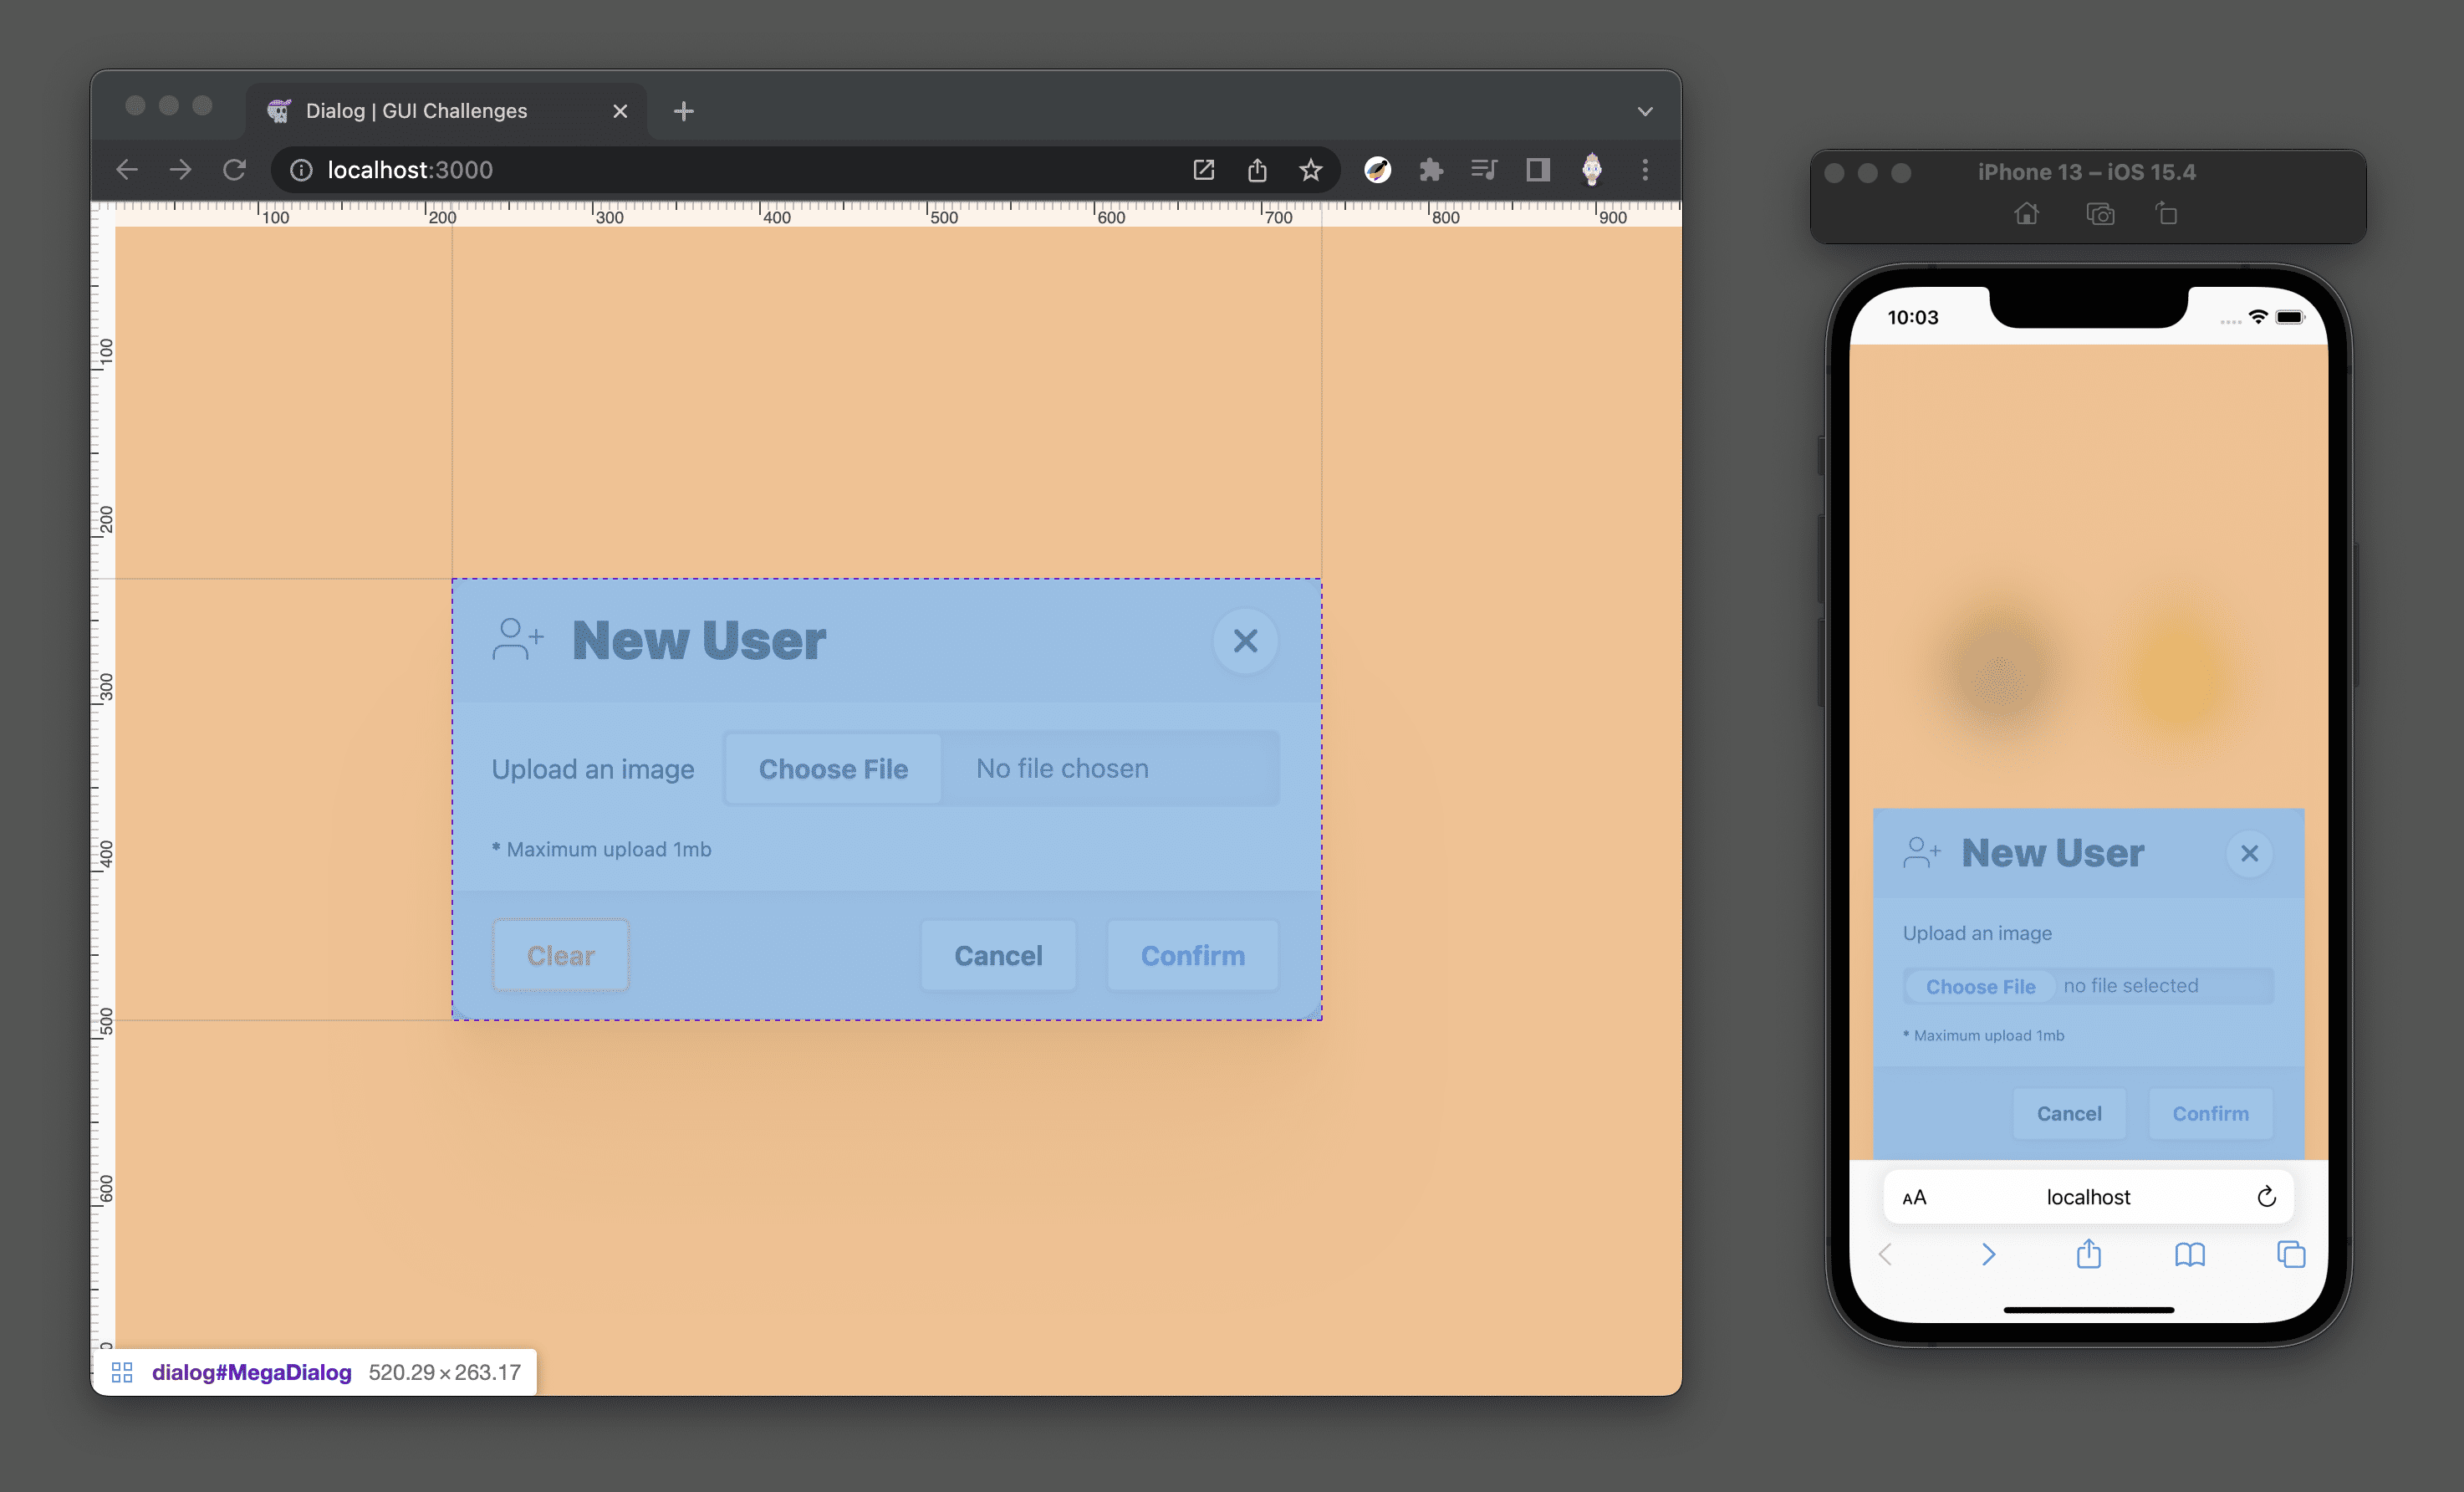Click the close X button on mobile dialog
The image size is (2464, 1492).
pos(2249,853)
